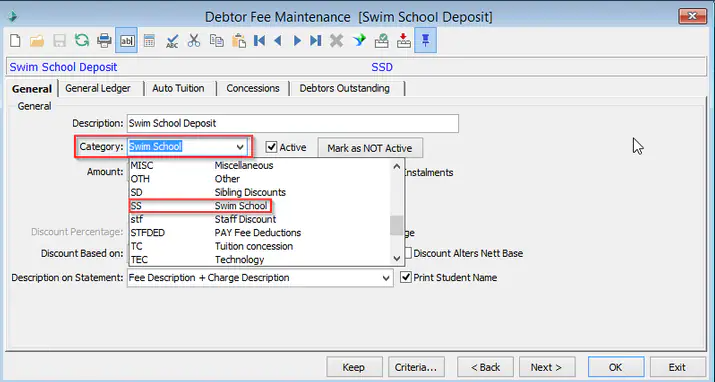Viewport: 715px width, 382px height.
Task: Go to the next record arrow
Action: (x=297, y=41)
